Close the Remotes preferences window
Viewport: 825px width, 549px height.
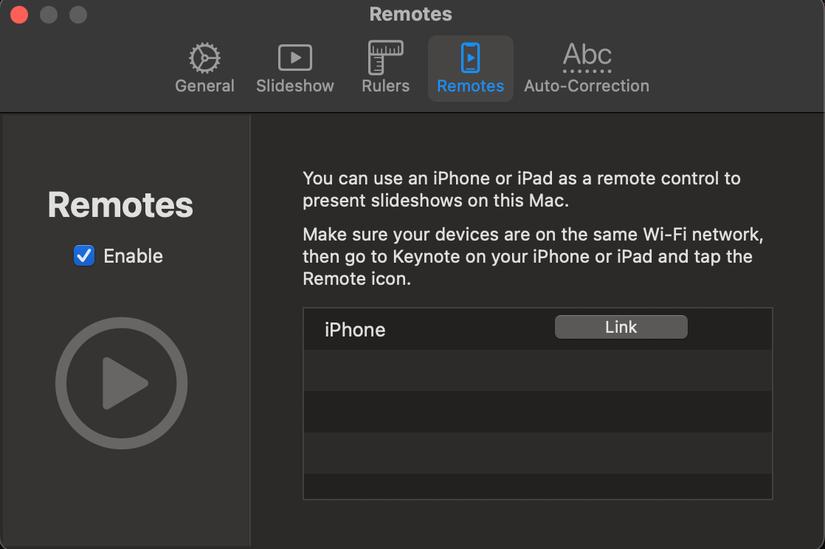19,14
